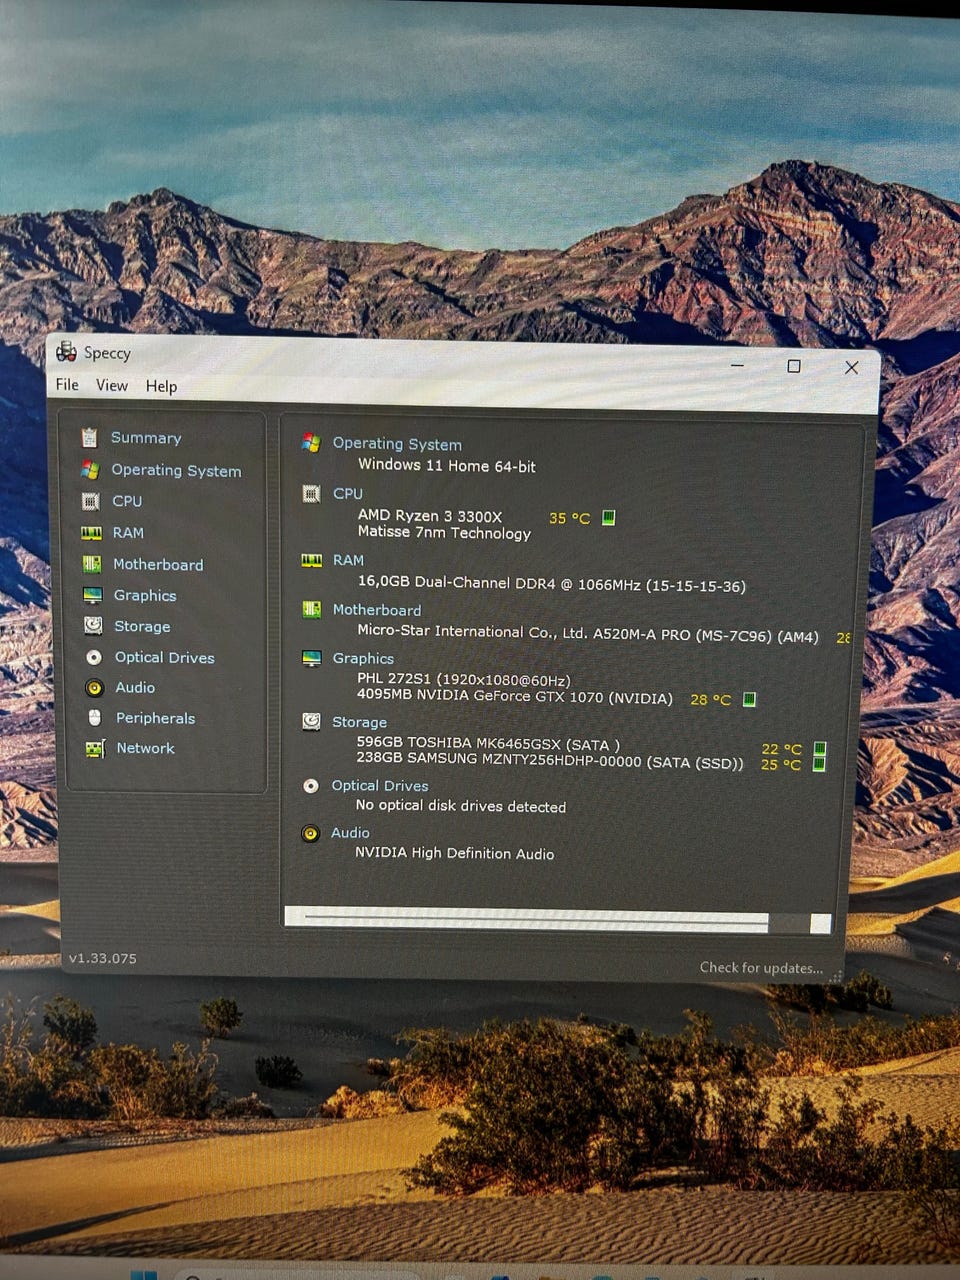This screenshot has height=1280, width=960.
Task: Open the Peripherals label in sidebar
Action: pyautogui.click(x=156, y=718)
